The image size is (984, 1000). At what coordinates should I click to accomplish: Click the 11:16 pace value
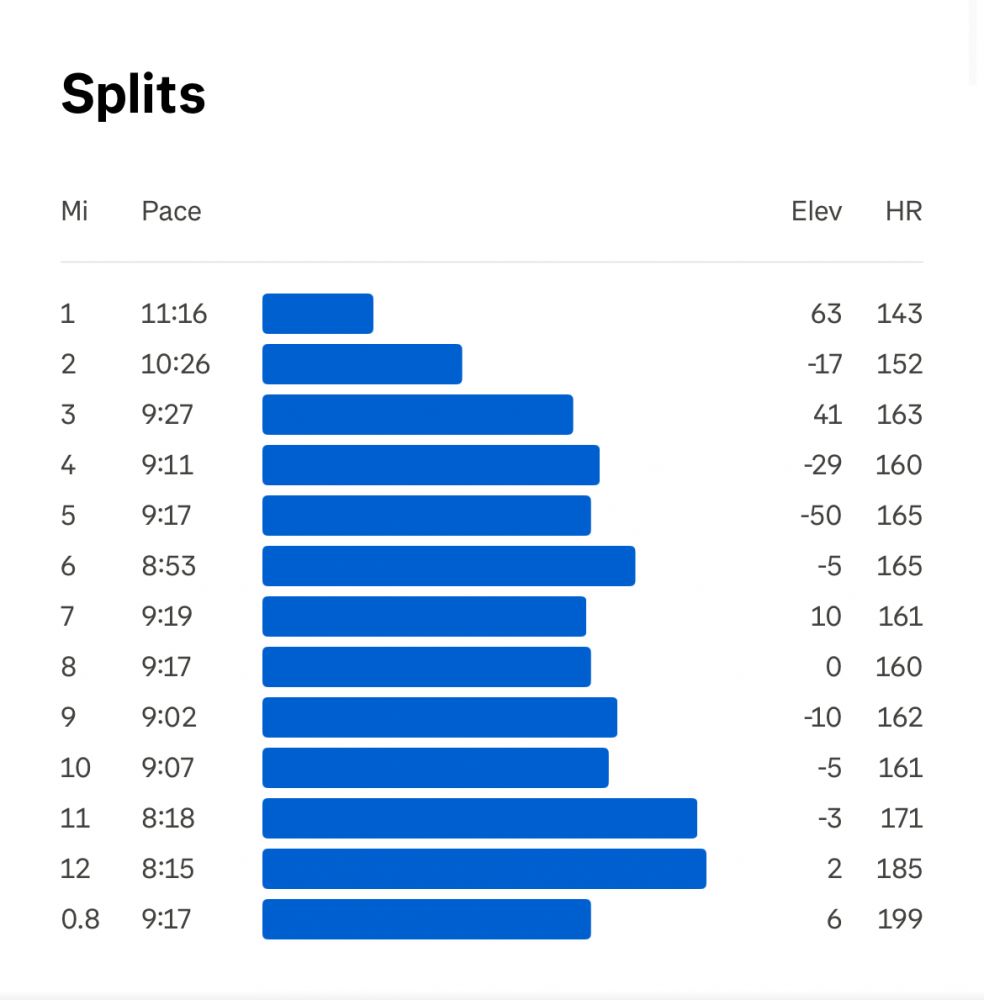point(174,314)
